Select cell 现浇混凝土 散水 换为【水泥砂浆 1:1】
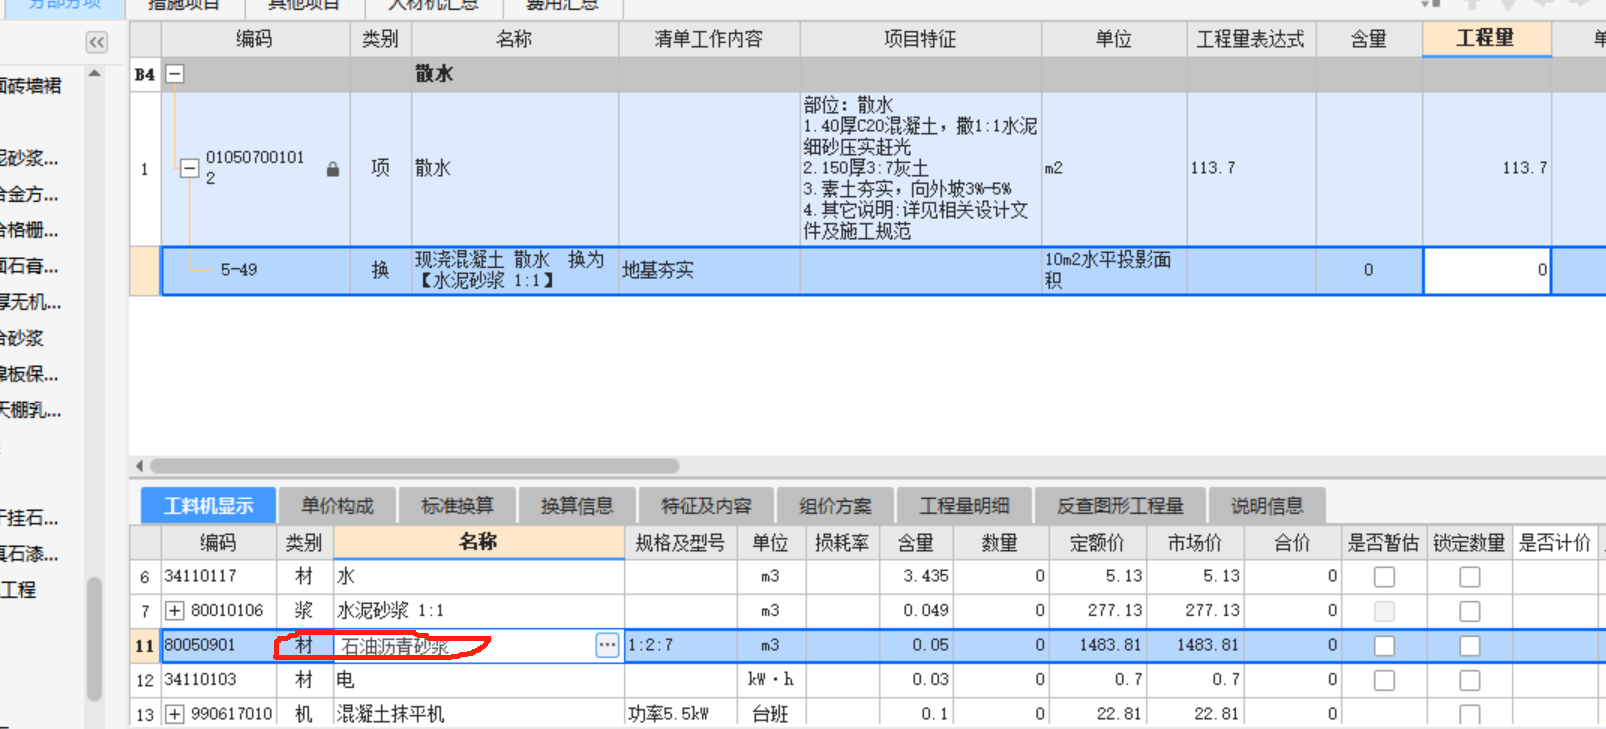 [514, 270]
